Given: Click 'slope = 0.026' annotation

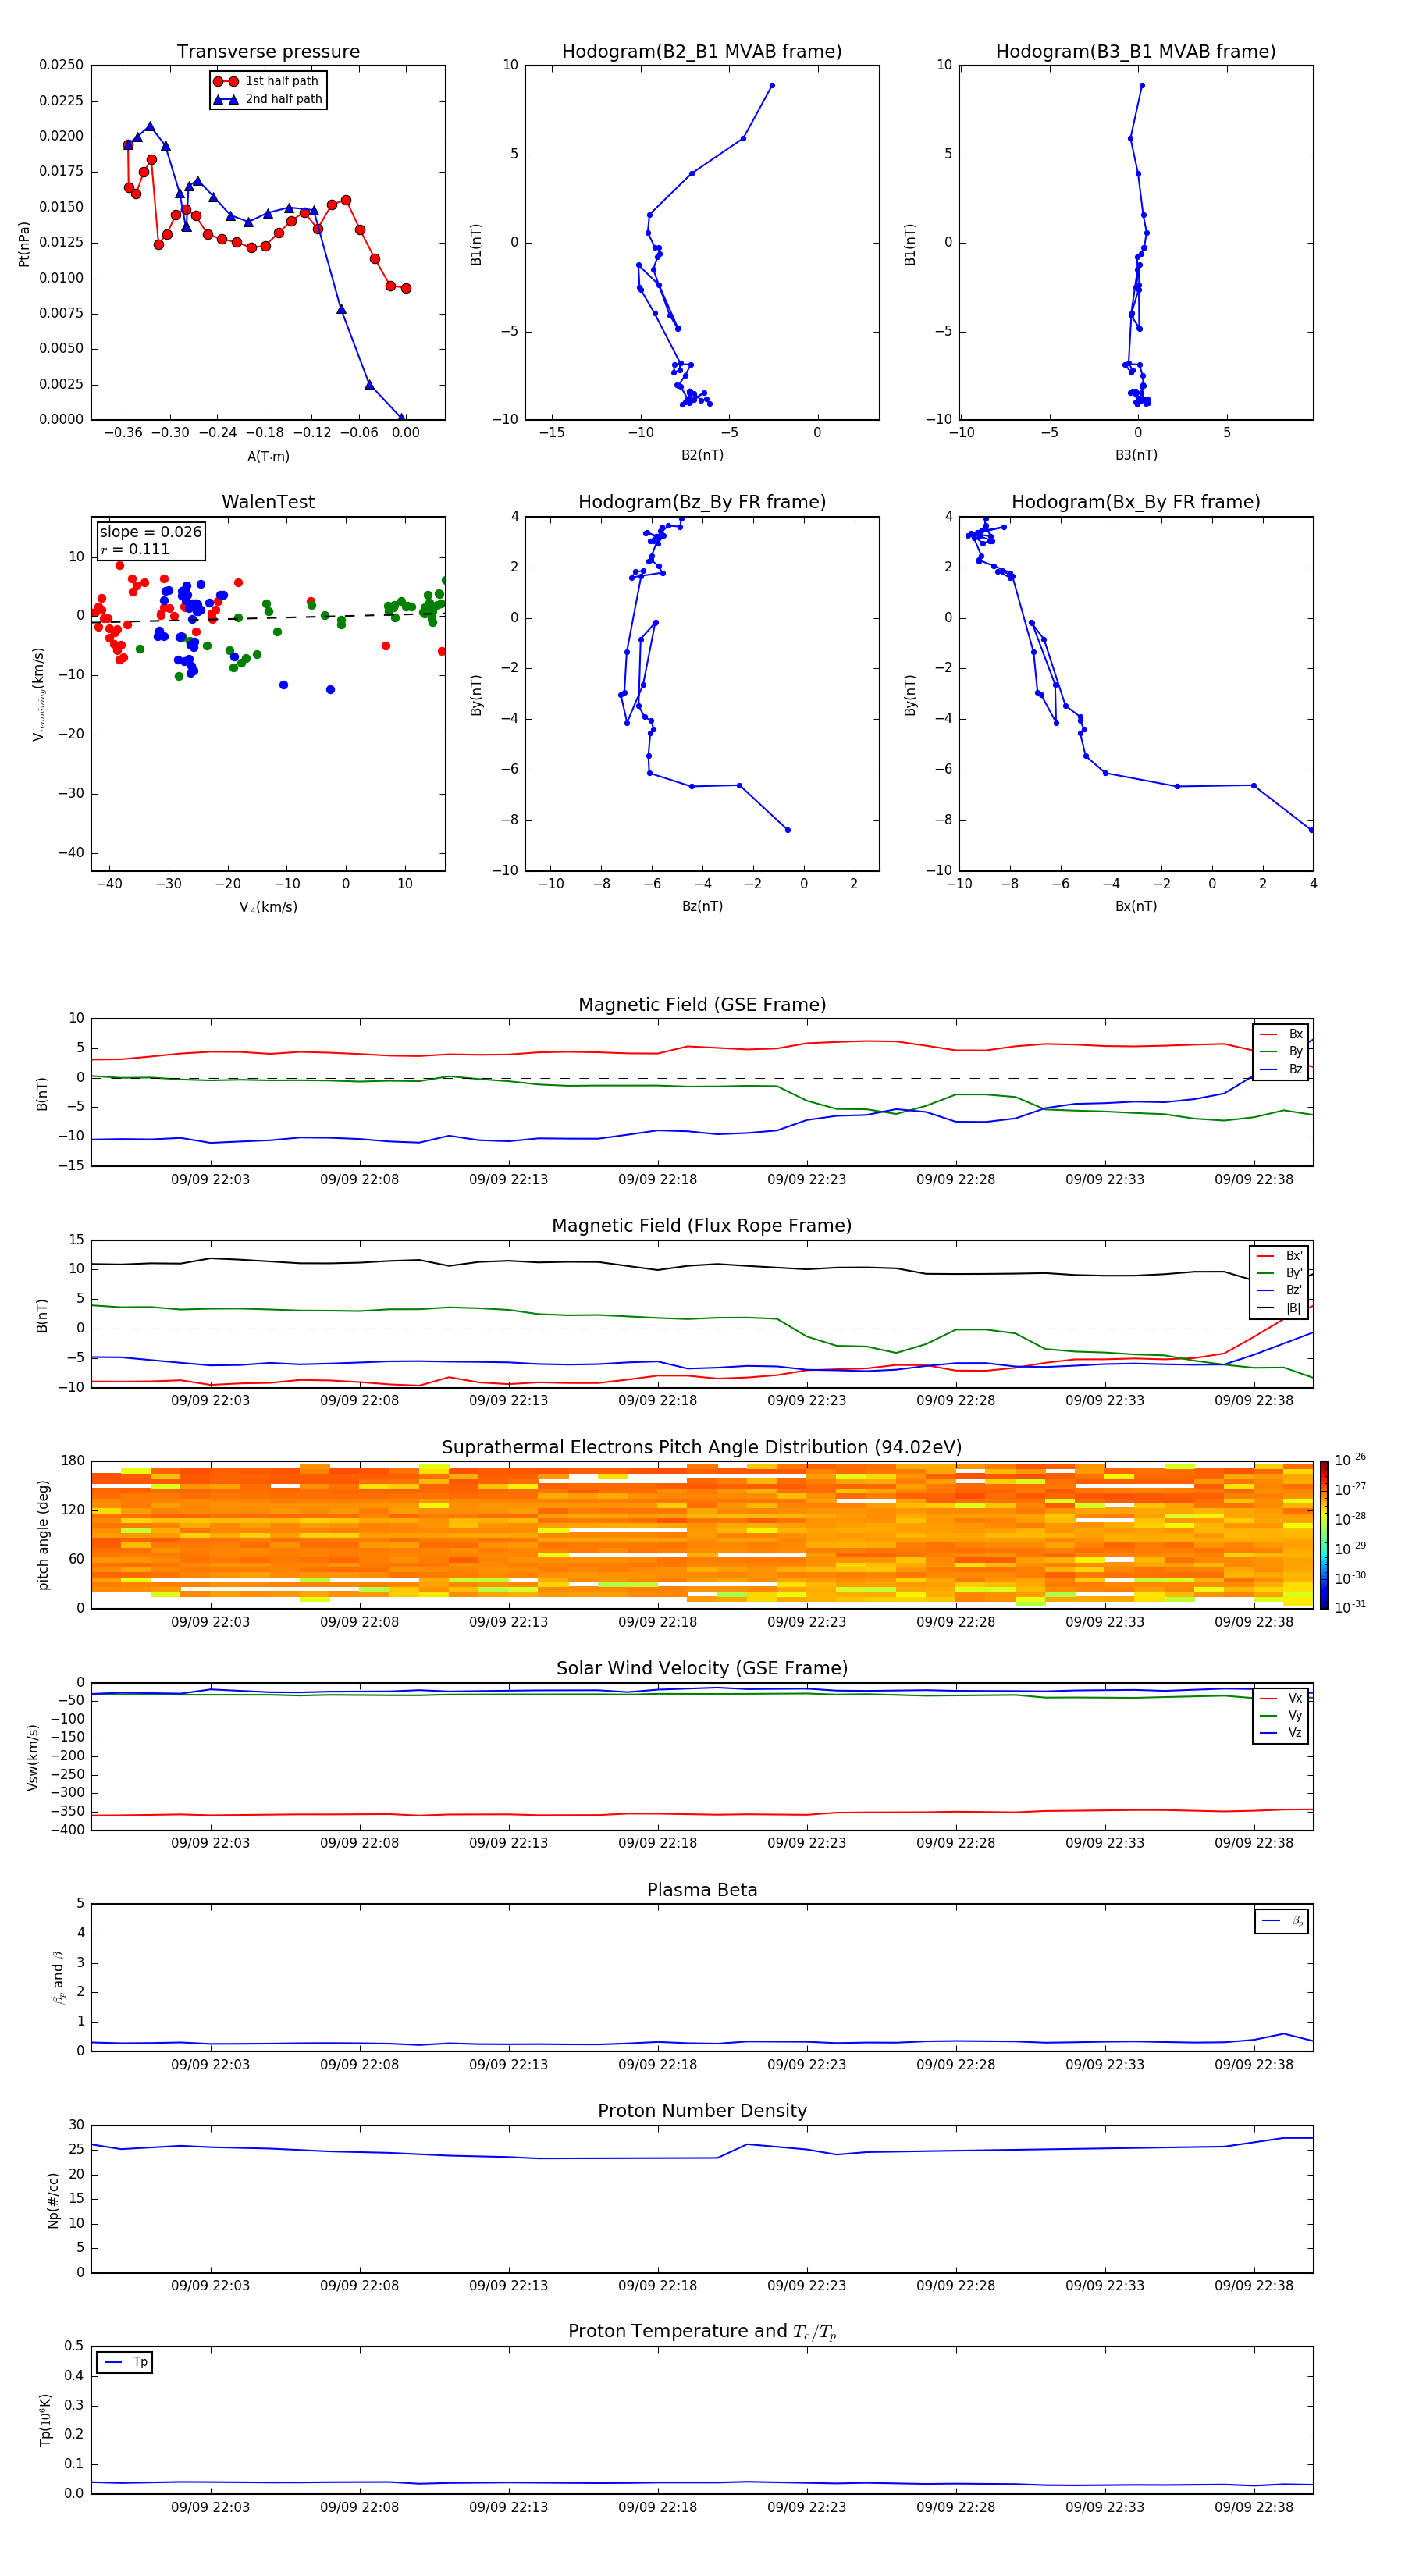Looking at the screenshot, I should tap(151, 532).
